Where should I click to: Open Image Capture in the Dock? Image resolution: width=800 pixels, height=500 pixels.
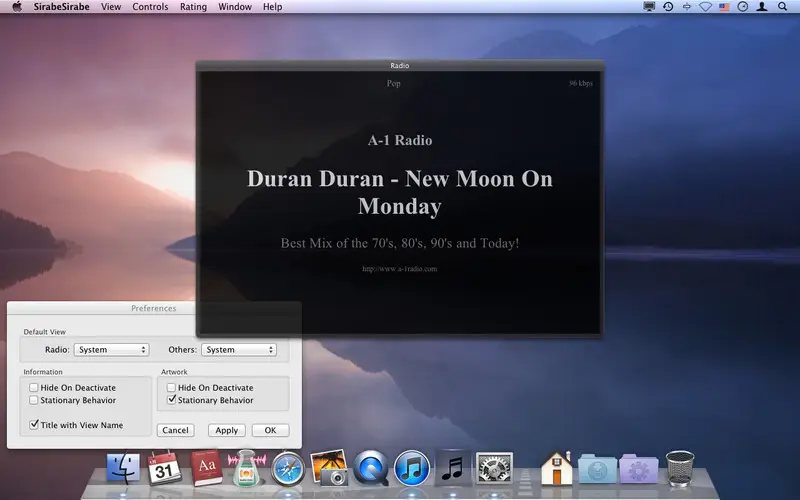[x=330, y=467]
